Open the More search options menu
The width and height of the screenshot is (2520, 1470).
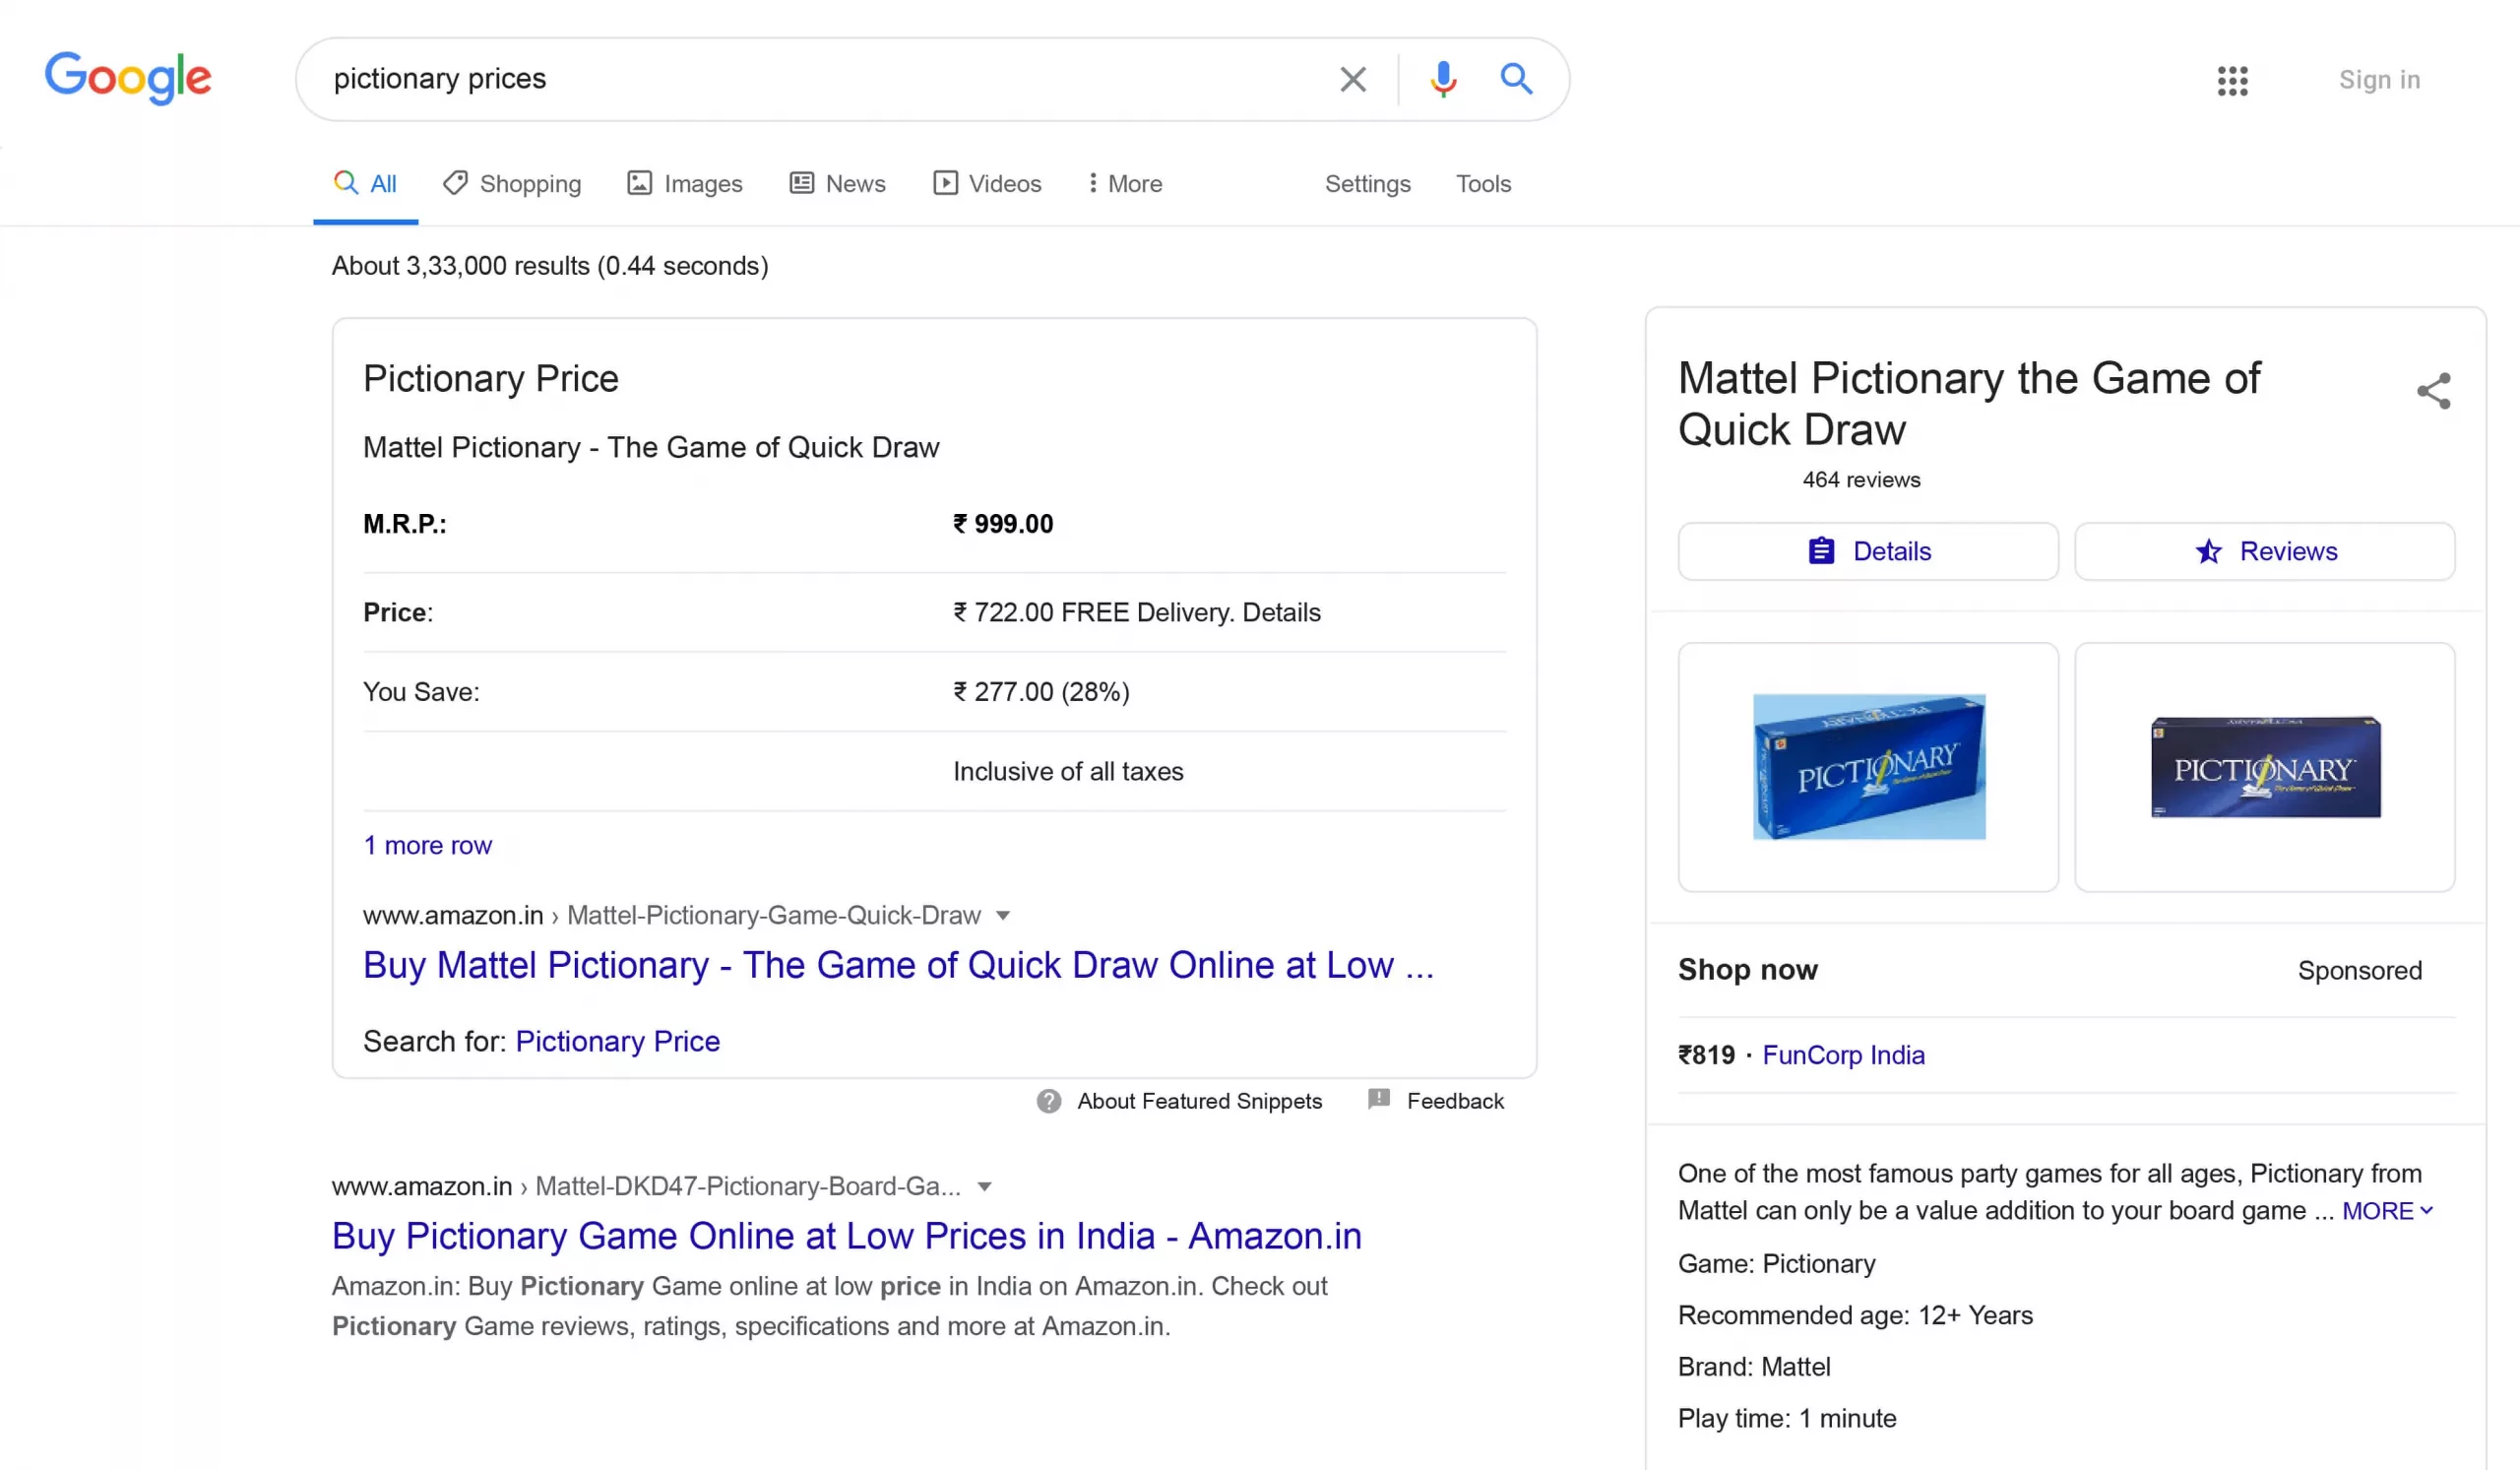[1125, 184]
